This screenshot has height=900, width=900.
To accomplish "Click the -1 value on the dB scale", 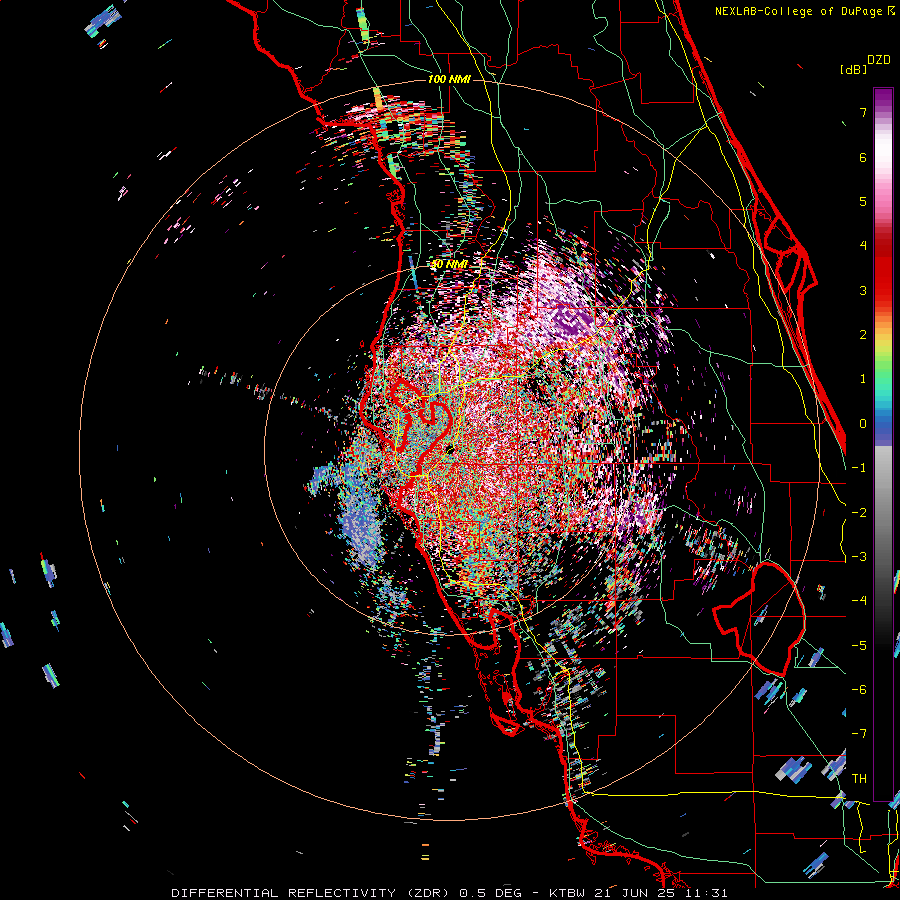I will tap(859, 468).
